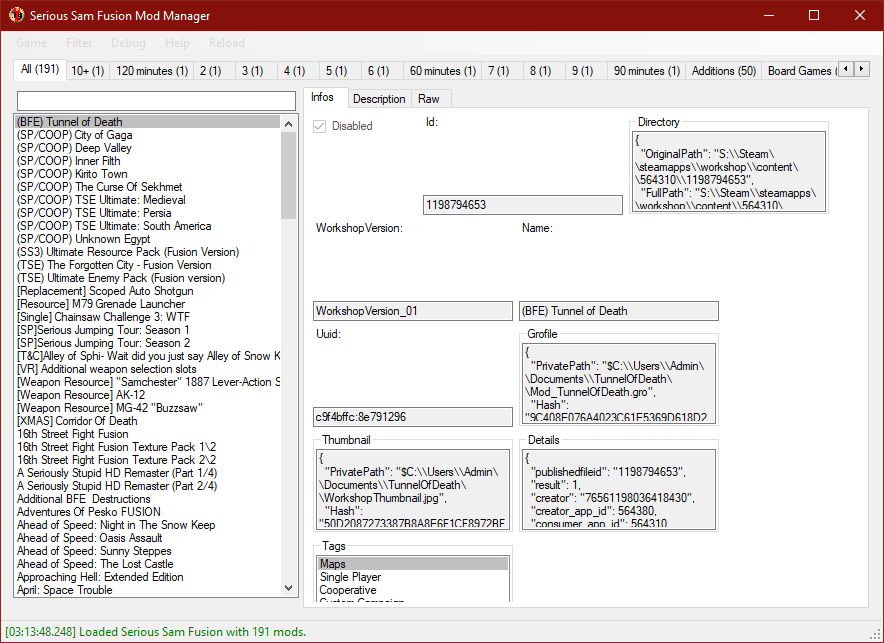Click the Serious Sam app icon in title bar
The height and width of the screenshot is (643, 884).
tap(16, 15)
